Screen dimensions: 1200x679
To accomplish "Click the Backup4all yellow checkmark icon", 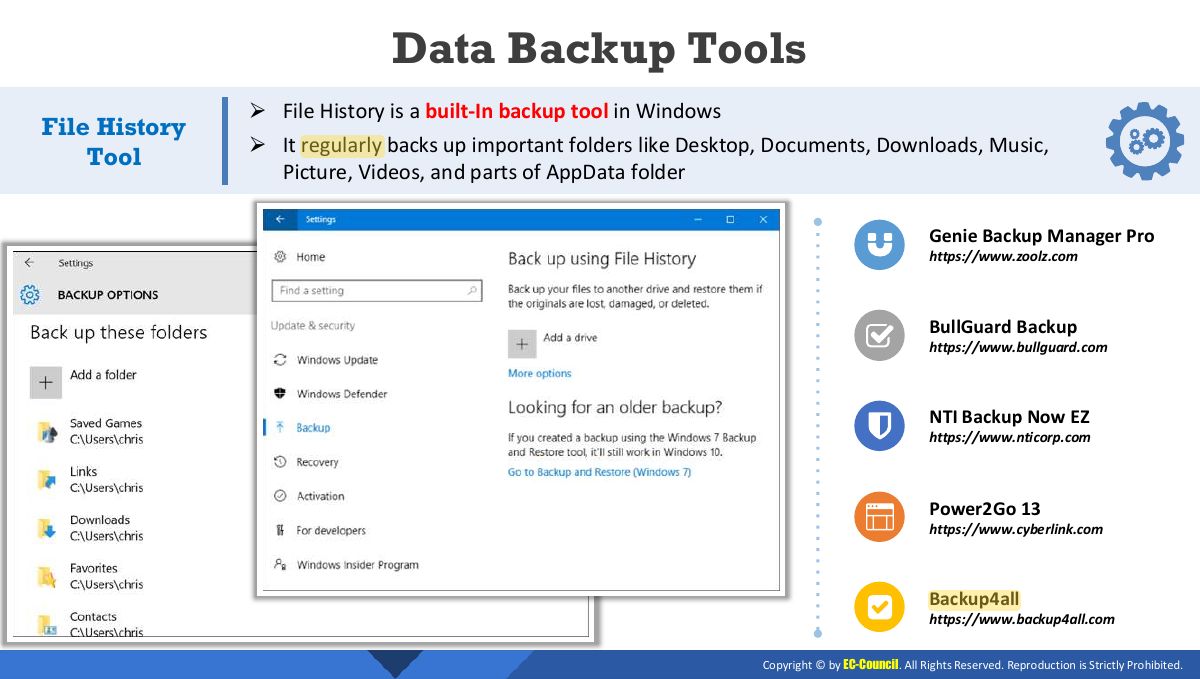I will 879,608.
